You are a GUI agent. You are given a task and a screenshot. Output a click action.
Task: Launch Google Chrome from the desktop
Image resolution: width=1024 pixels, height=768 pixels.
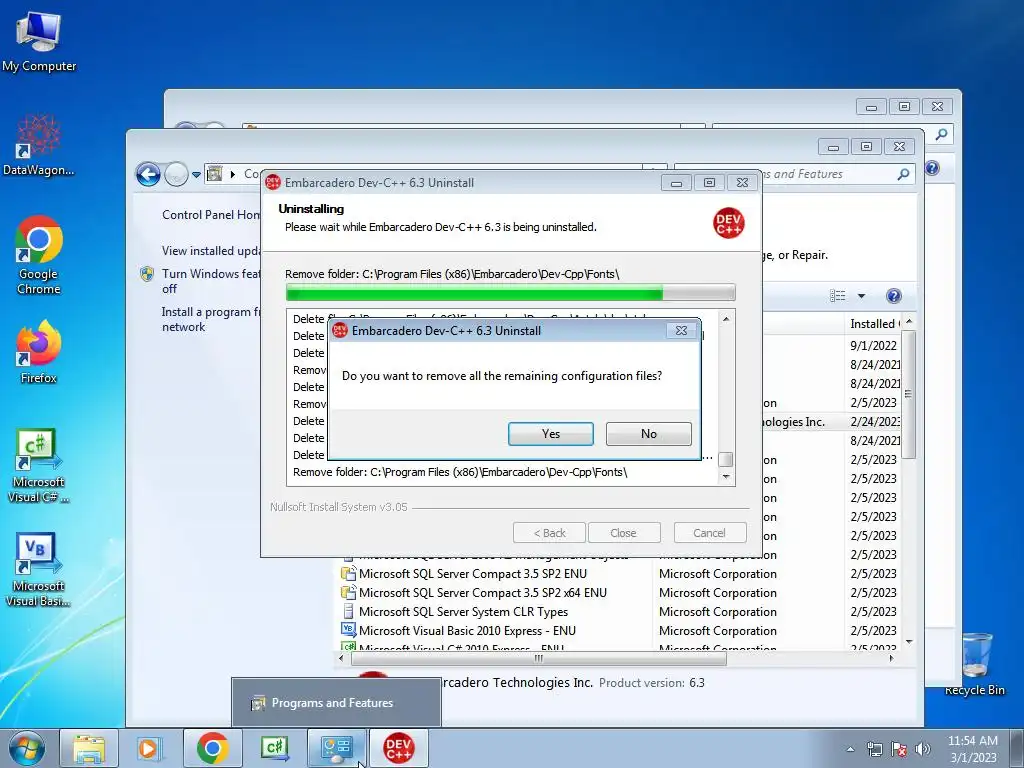39,255
